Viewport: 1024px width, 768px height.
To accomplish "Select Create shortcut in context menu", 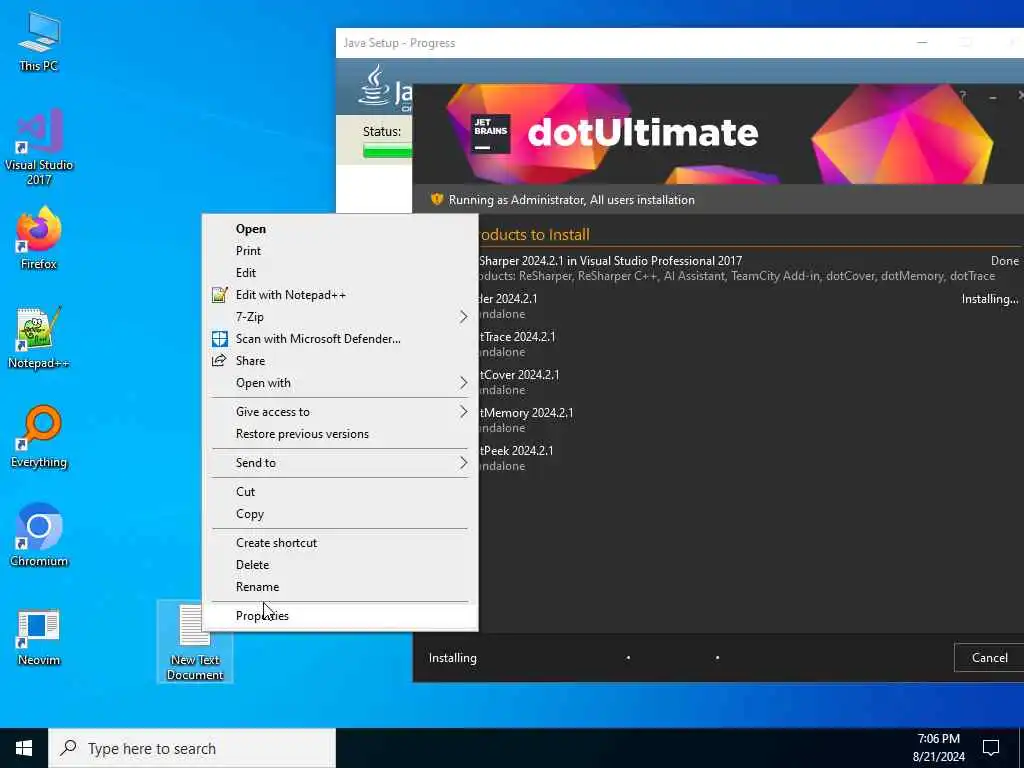I will click(x=340, y=543).
